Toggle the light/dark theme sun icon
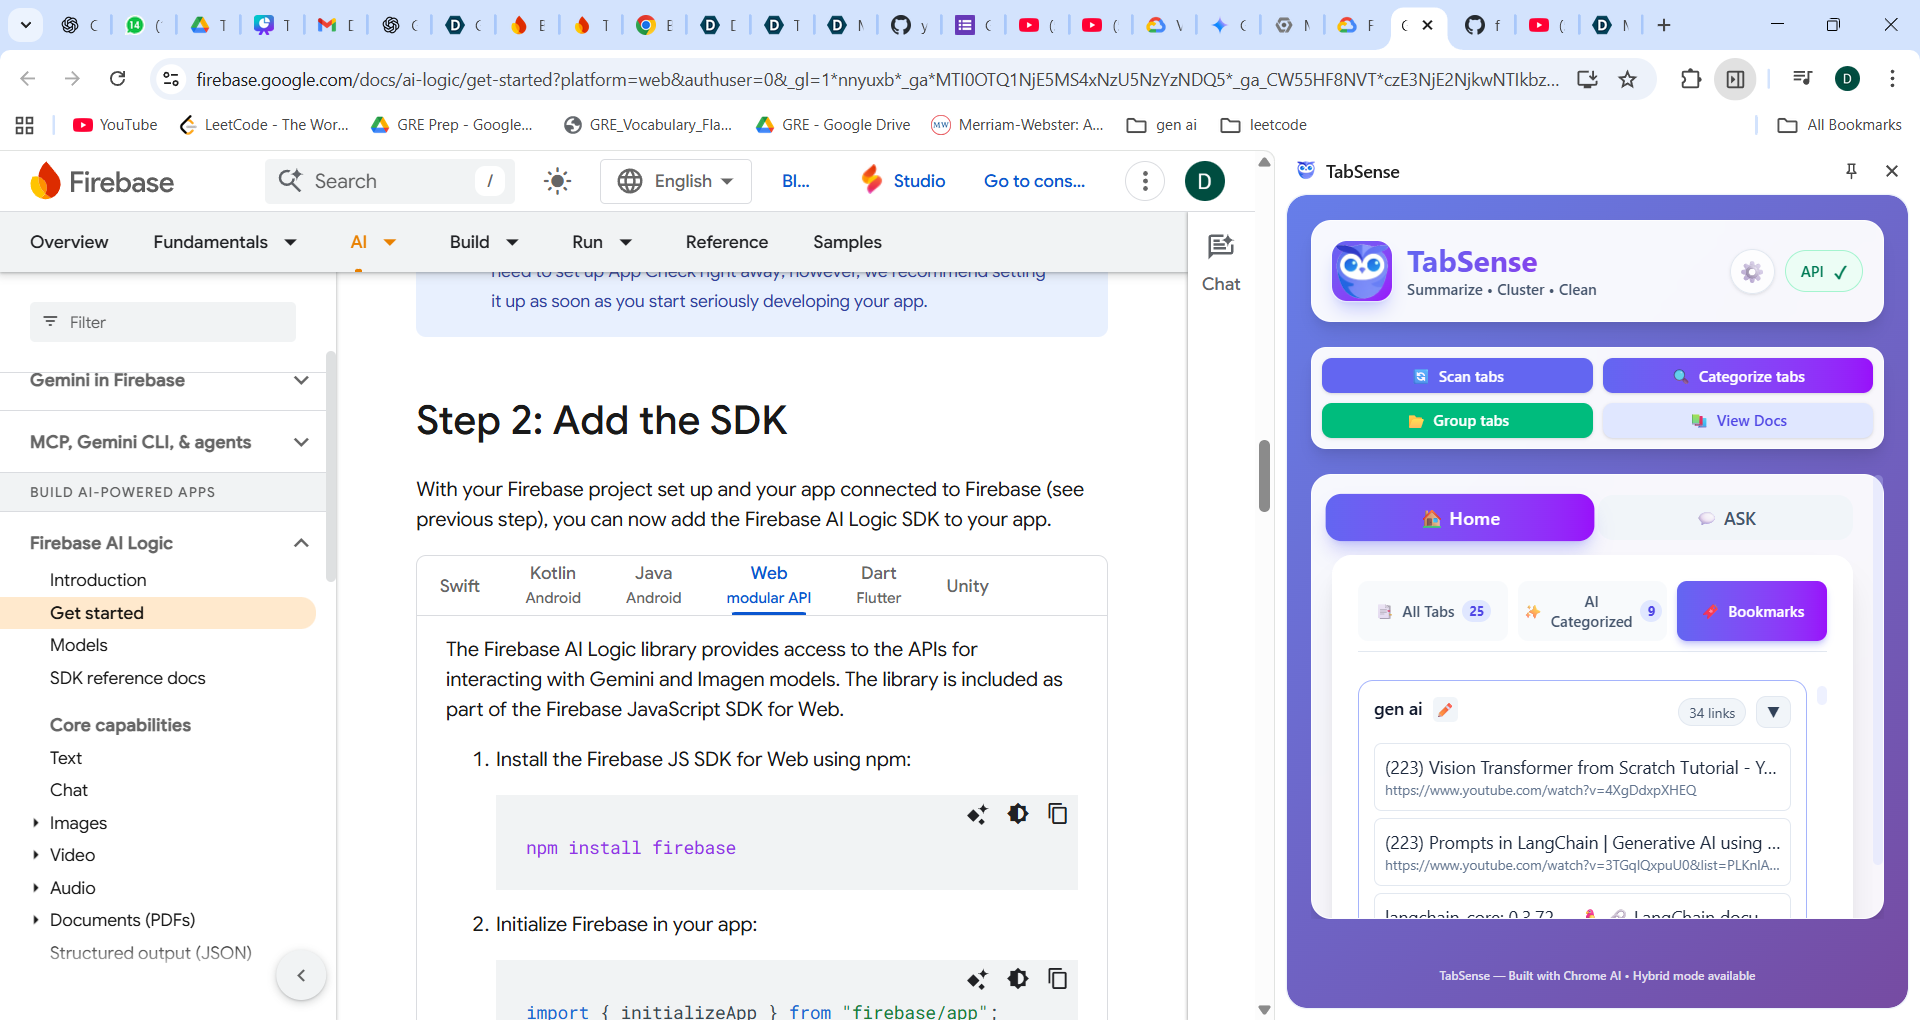 557,181
